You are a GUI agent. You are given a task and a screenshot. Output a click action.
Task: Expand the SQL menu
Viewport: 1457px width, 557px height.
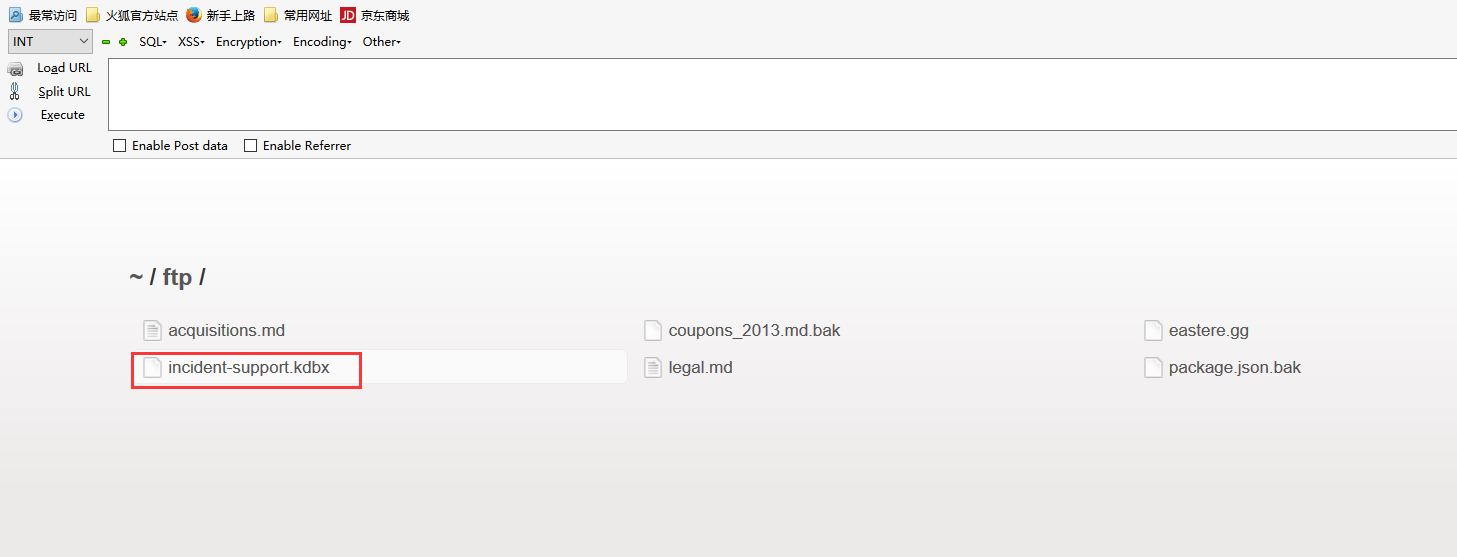pyautogui.click(x=153, y=42)
